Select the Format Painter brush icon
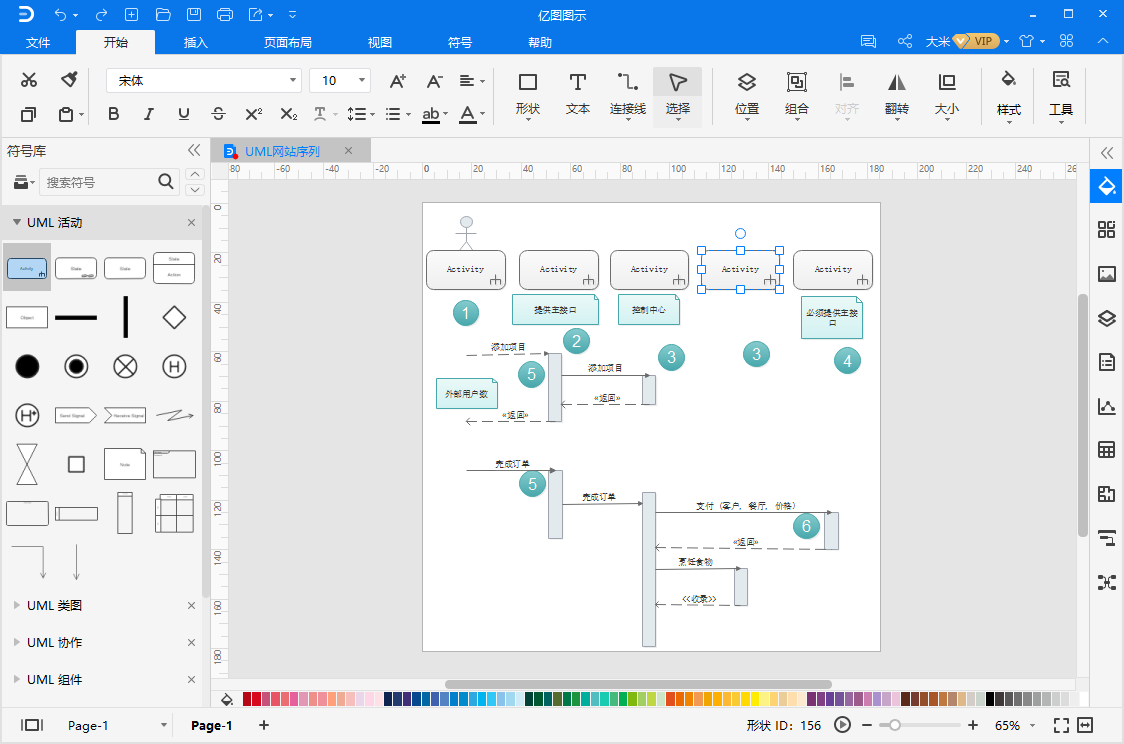Screen dimensions: 1124x744 [69, 80]
